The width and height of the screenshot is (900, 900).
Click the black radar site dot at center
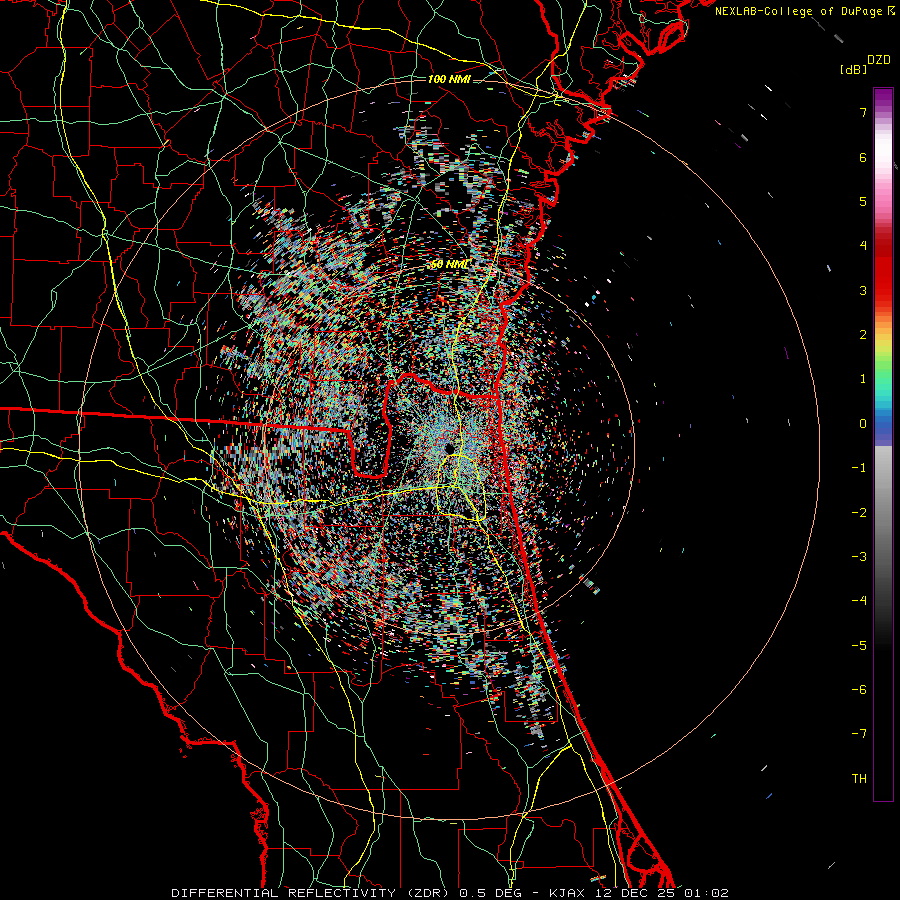click(449, 448)
